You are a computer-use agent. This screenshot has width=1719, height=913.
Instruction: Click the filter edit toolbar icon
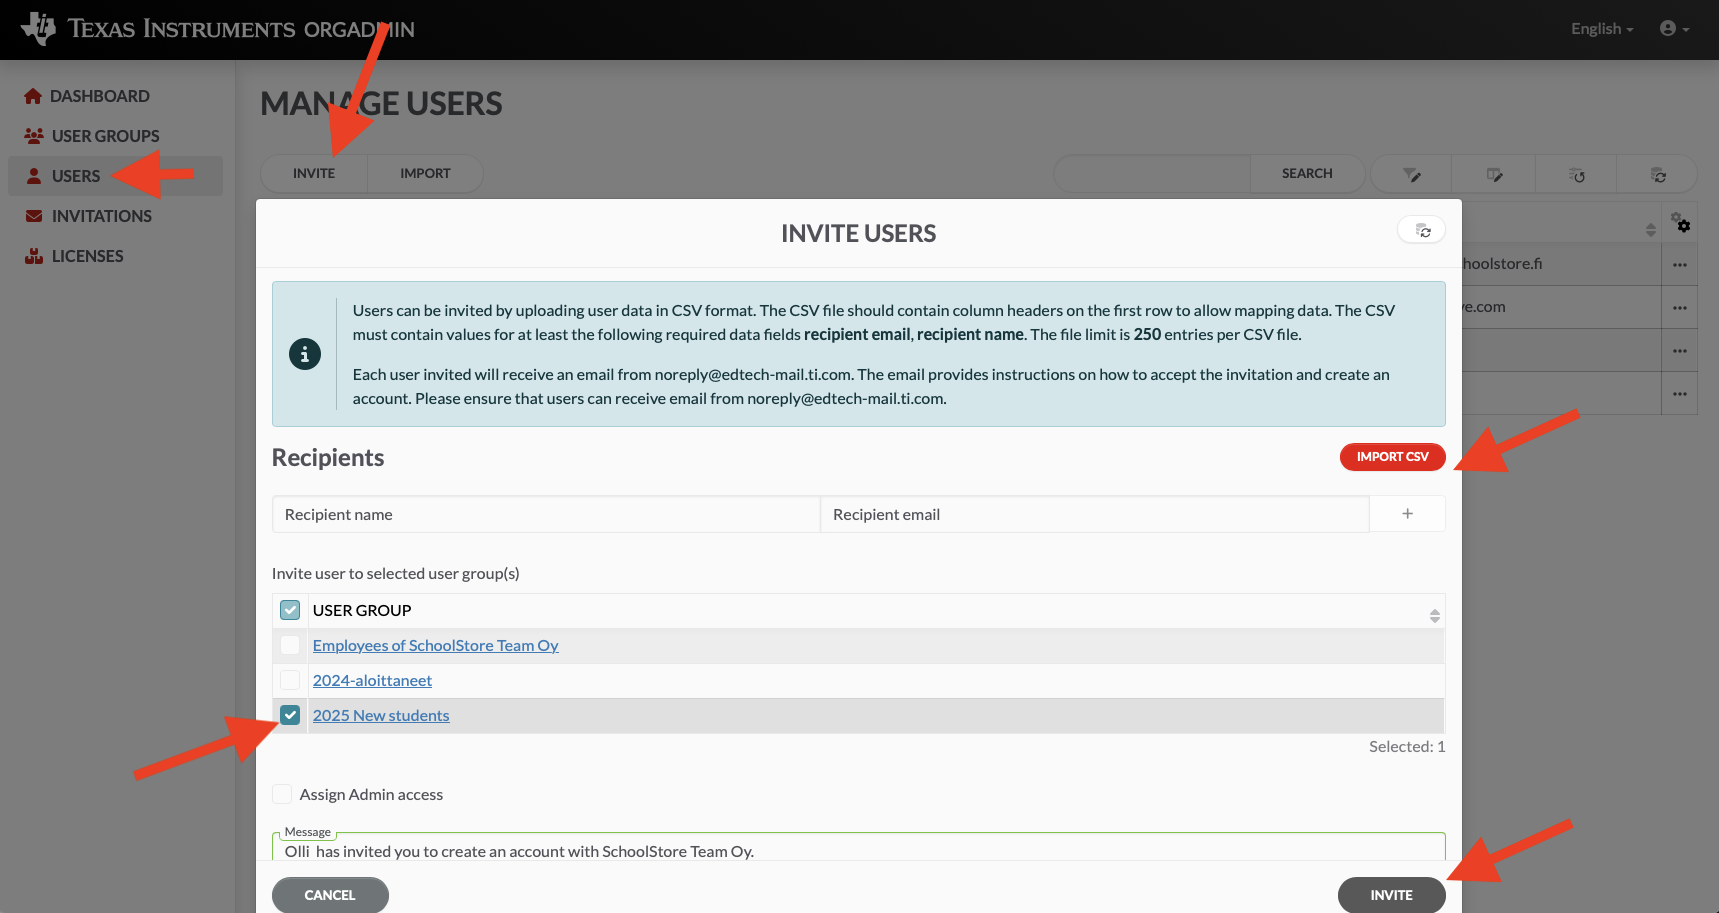point(1411,175)
